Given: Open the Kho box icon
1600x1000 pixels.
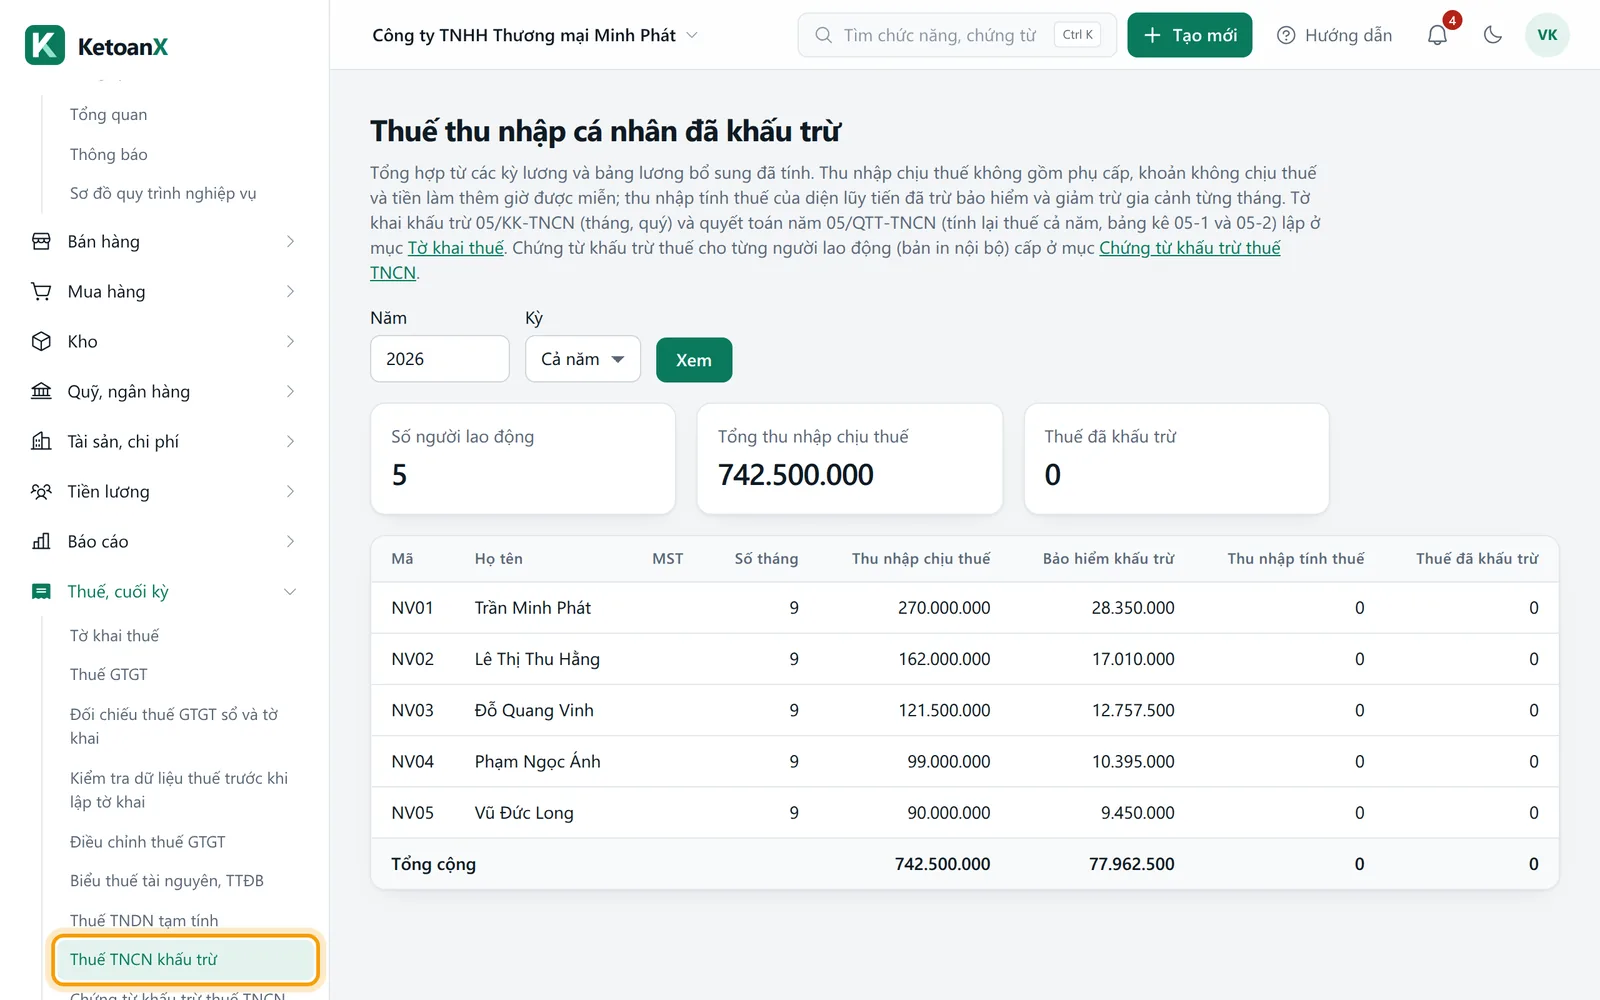Looking at the screenshot, I should coord(41,341).
